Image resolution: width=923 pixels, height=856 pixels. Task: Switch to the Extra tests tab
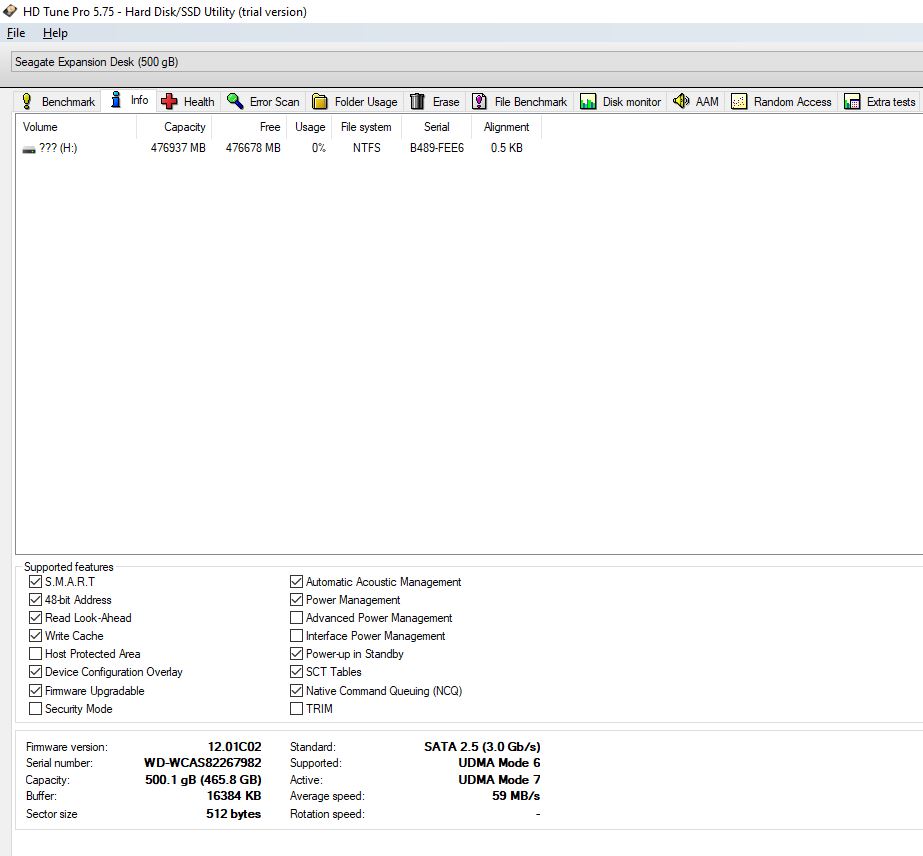pyautogui.click(x=881, y=101)
